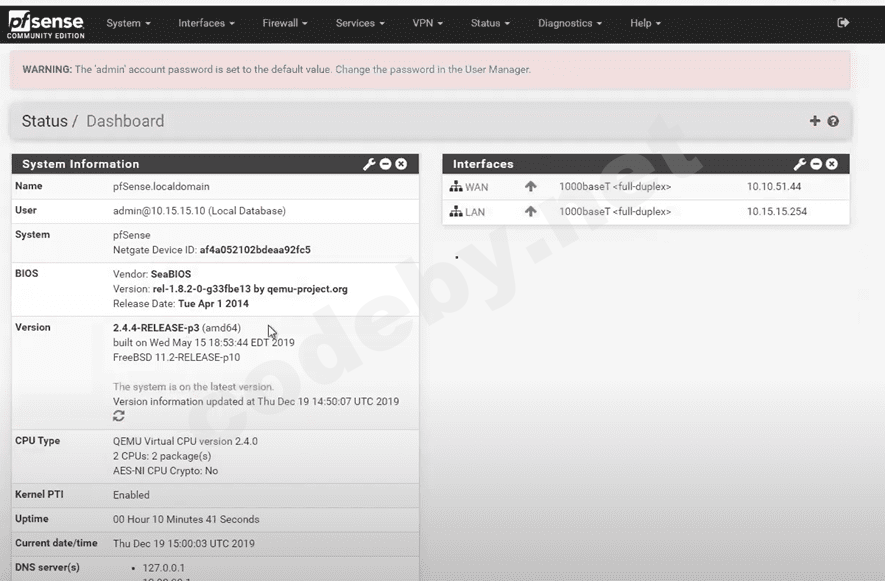This screenshot has height=581, width=885.
Task: Click the hostname pfSense.localdomain
Action: (161, 186)
